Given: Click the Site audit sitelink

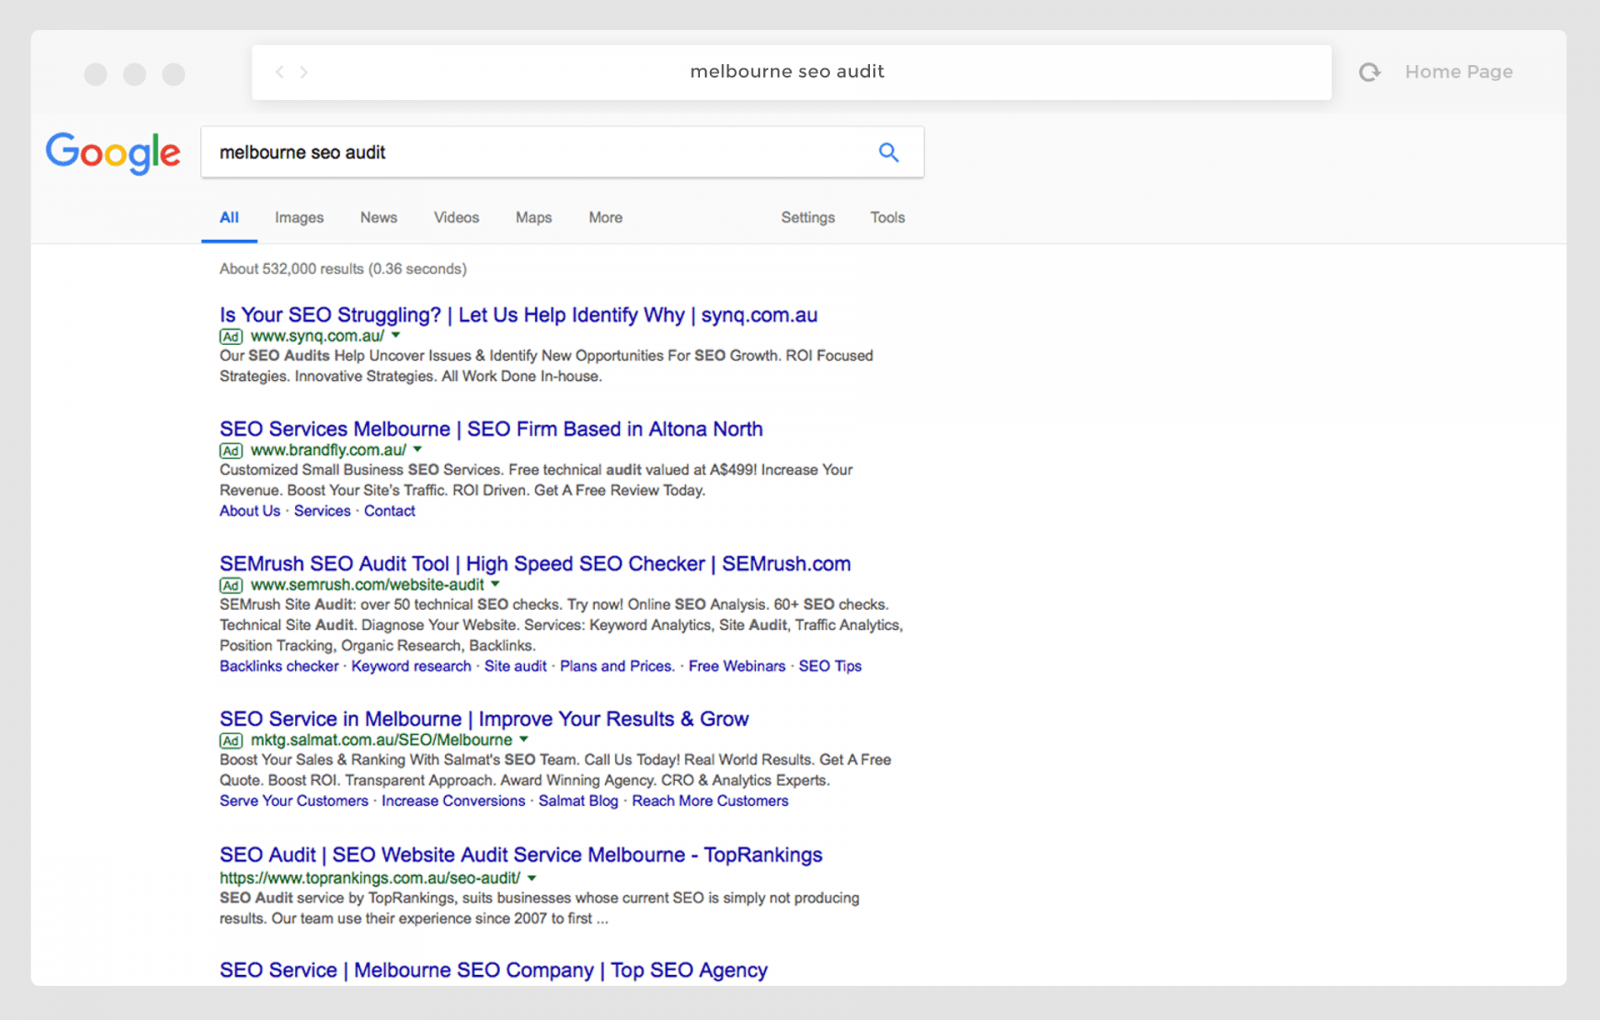Looking at the screenshot, I should coord(515,666).
